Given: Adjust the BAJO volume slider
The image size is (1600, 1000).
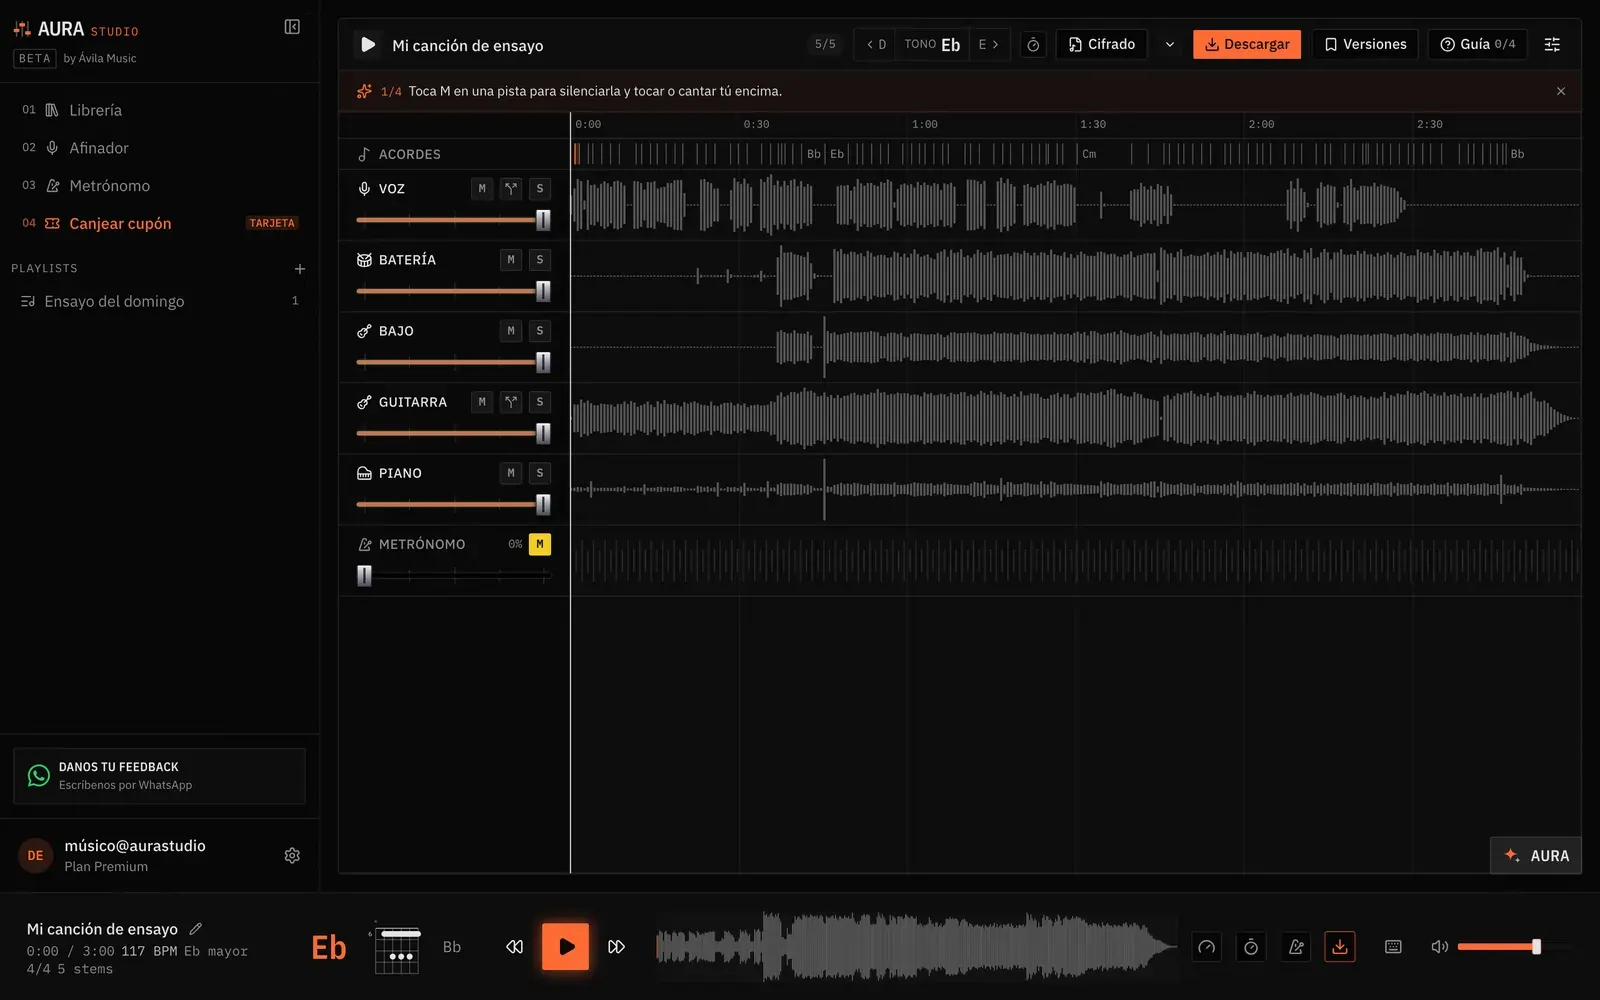Looking at the screenshot, I should 454,362.
